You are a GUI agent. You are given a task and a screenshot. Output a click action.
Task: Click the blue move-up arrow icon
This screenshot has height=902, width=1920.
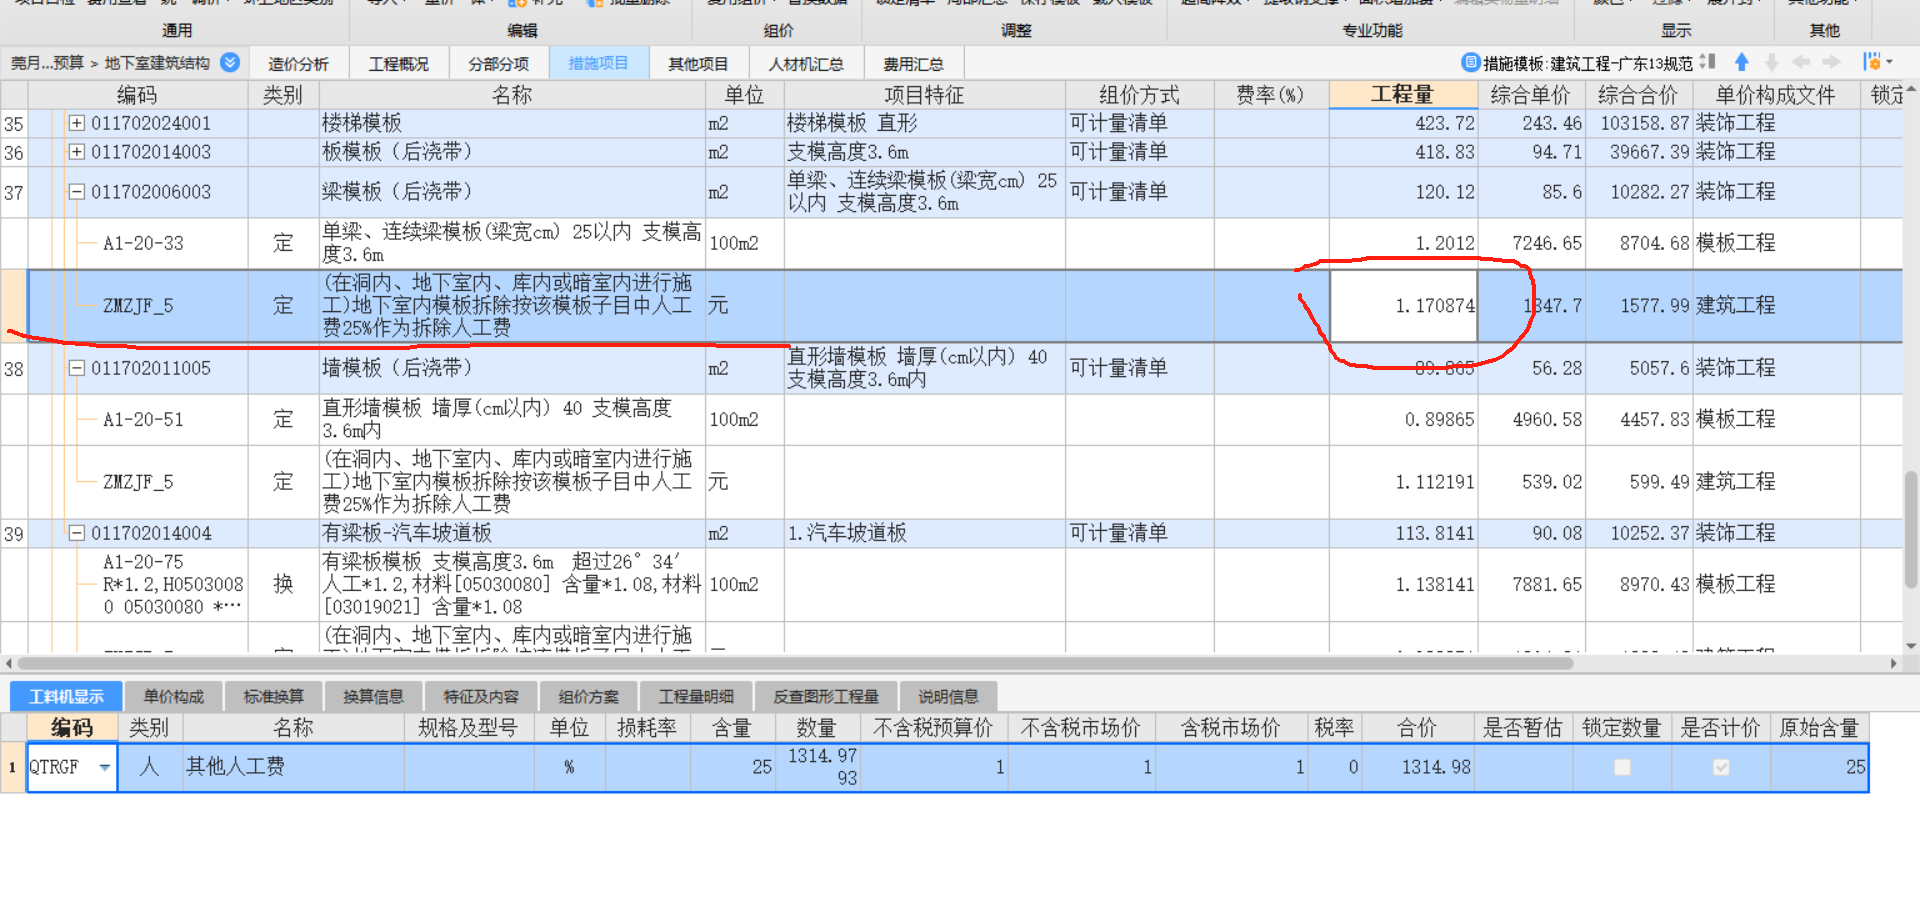[1742, 62]
